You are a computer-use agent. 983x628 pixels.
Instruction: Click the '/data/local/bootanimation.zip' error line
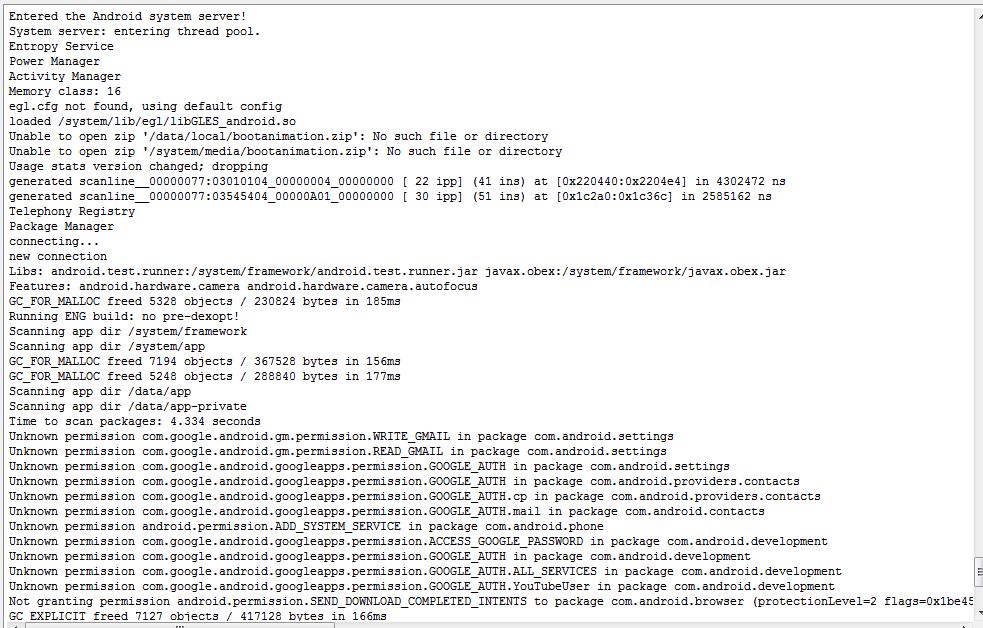click(x=278, y=136)
